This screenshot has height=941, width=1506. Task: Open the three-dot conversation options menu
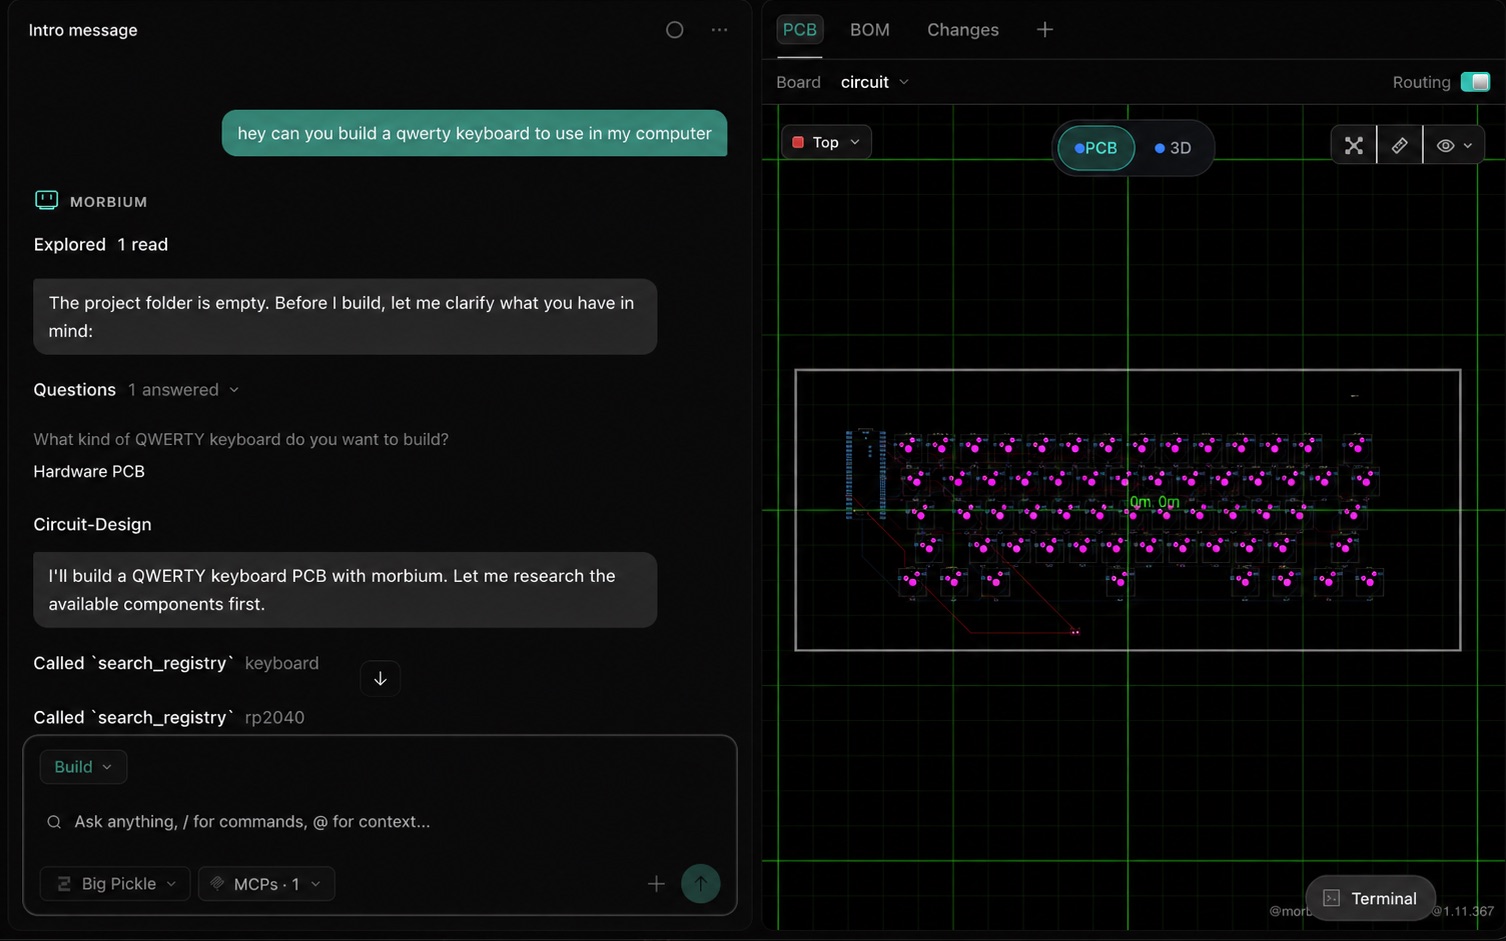[719, 30]
